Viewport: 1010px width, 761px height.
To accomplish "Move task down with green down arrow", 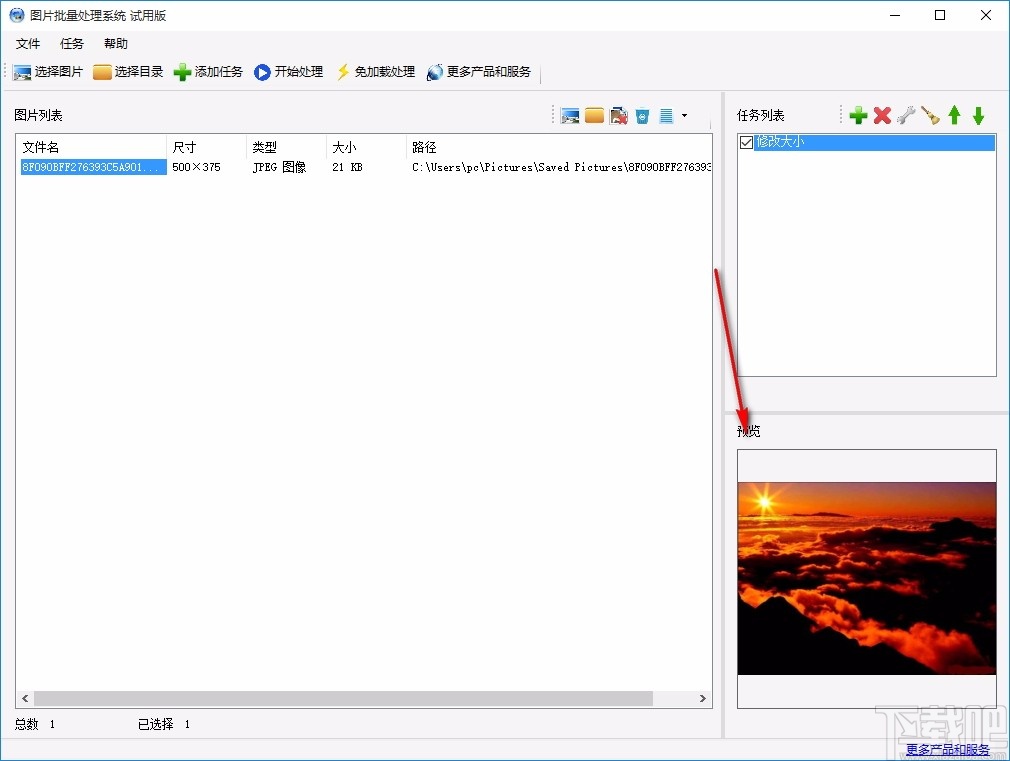I will pos(978,115).
